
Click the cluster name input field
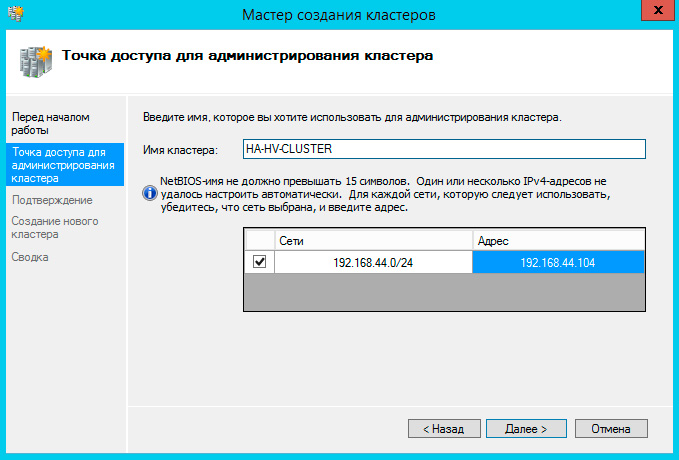pos(444,149)
